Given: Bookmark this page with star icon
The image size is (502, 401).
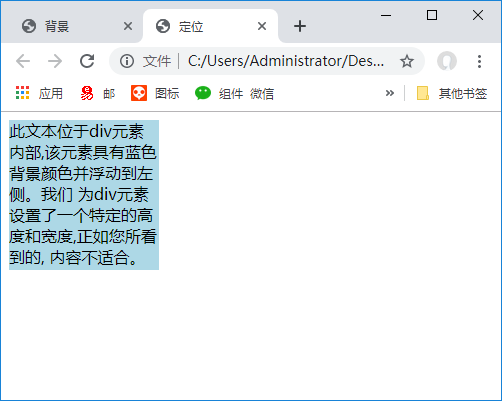Looking at the screenshot, I should click(407, 61).
